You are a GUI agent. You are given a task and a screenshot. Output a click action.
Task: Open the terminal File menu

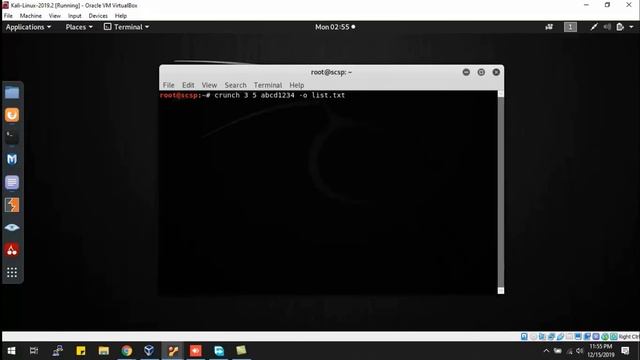[x=169, y=85]
